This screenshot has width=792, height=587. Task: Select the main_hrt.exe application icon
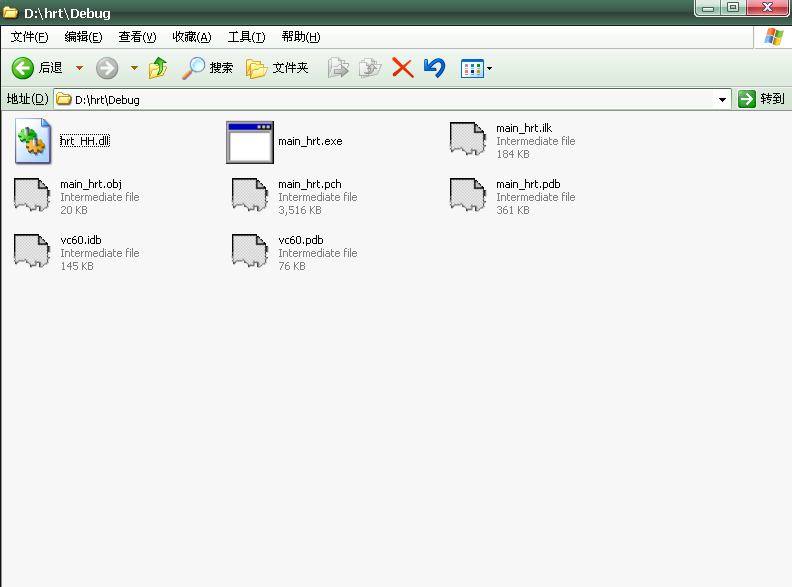click(250, 141)
